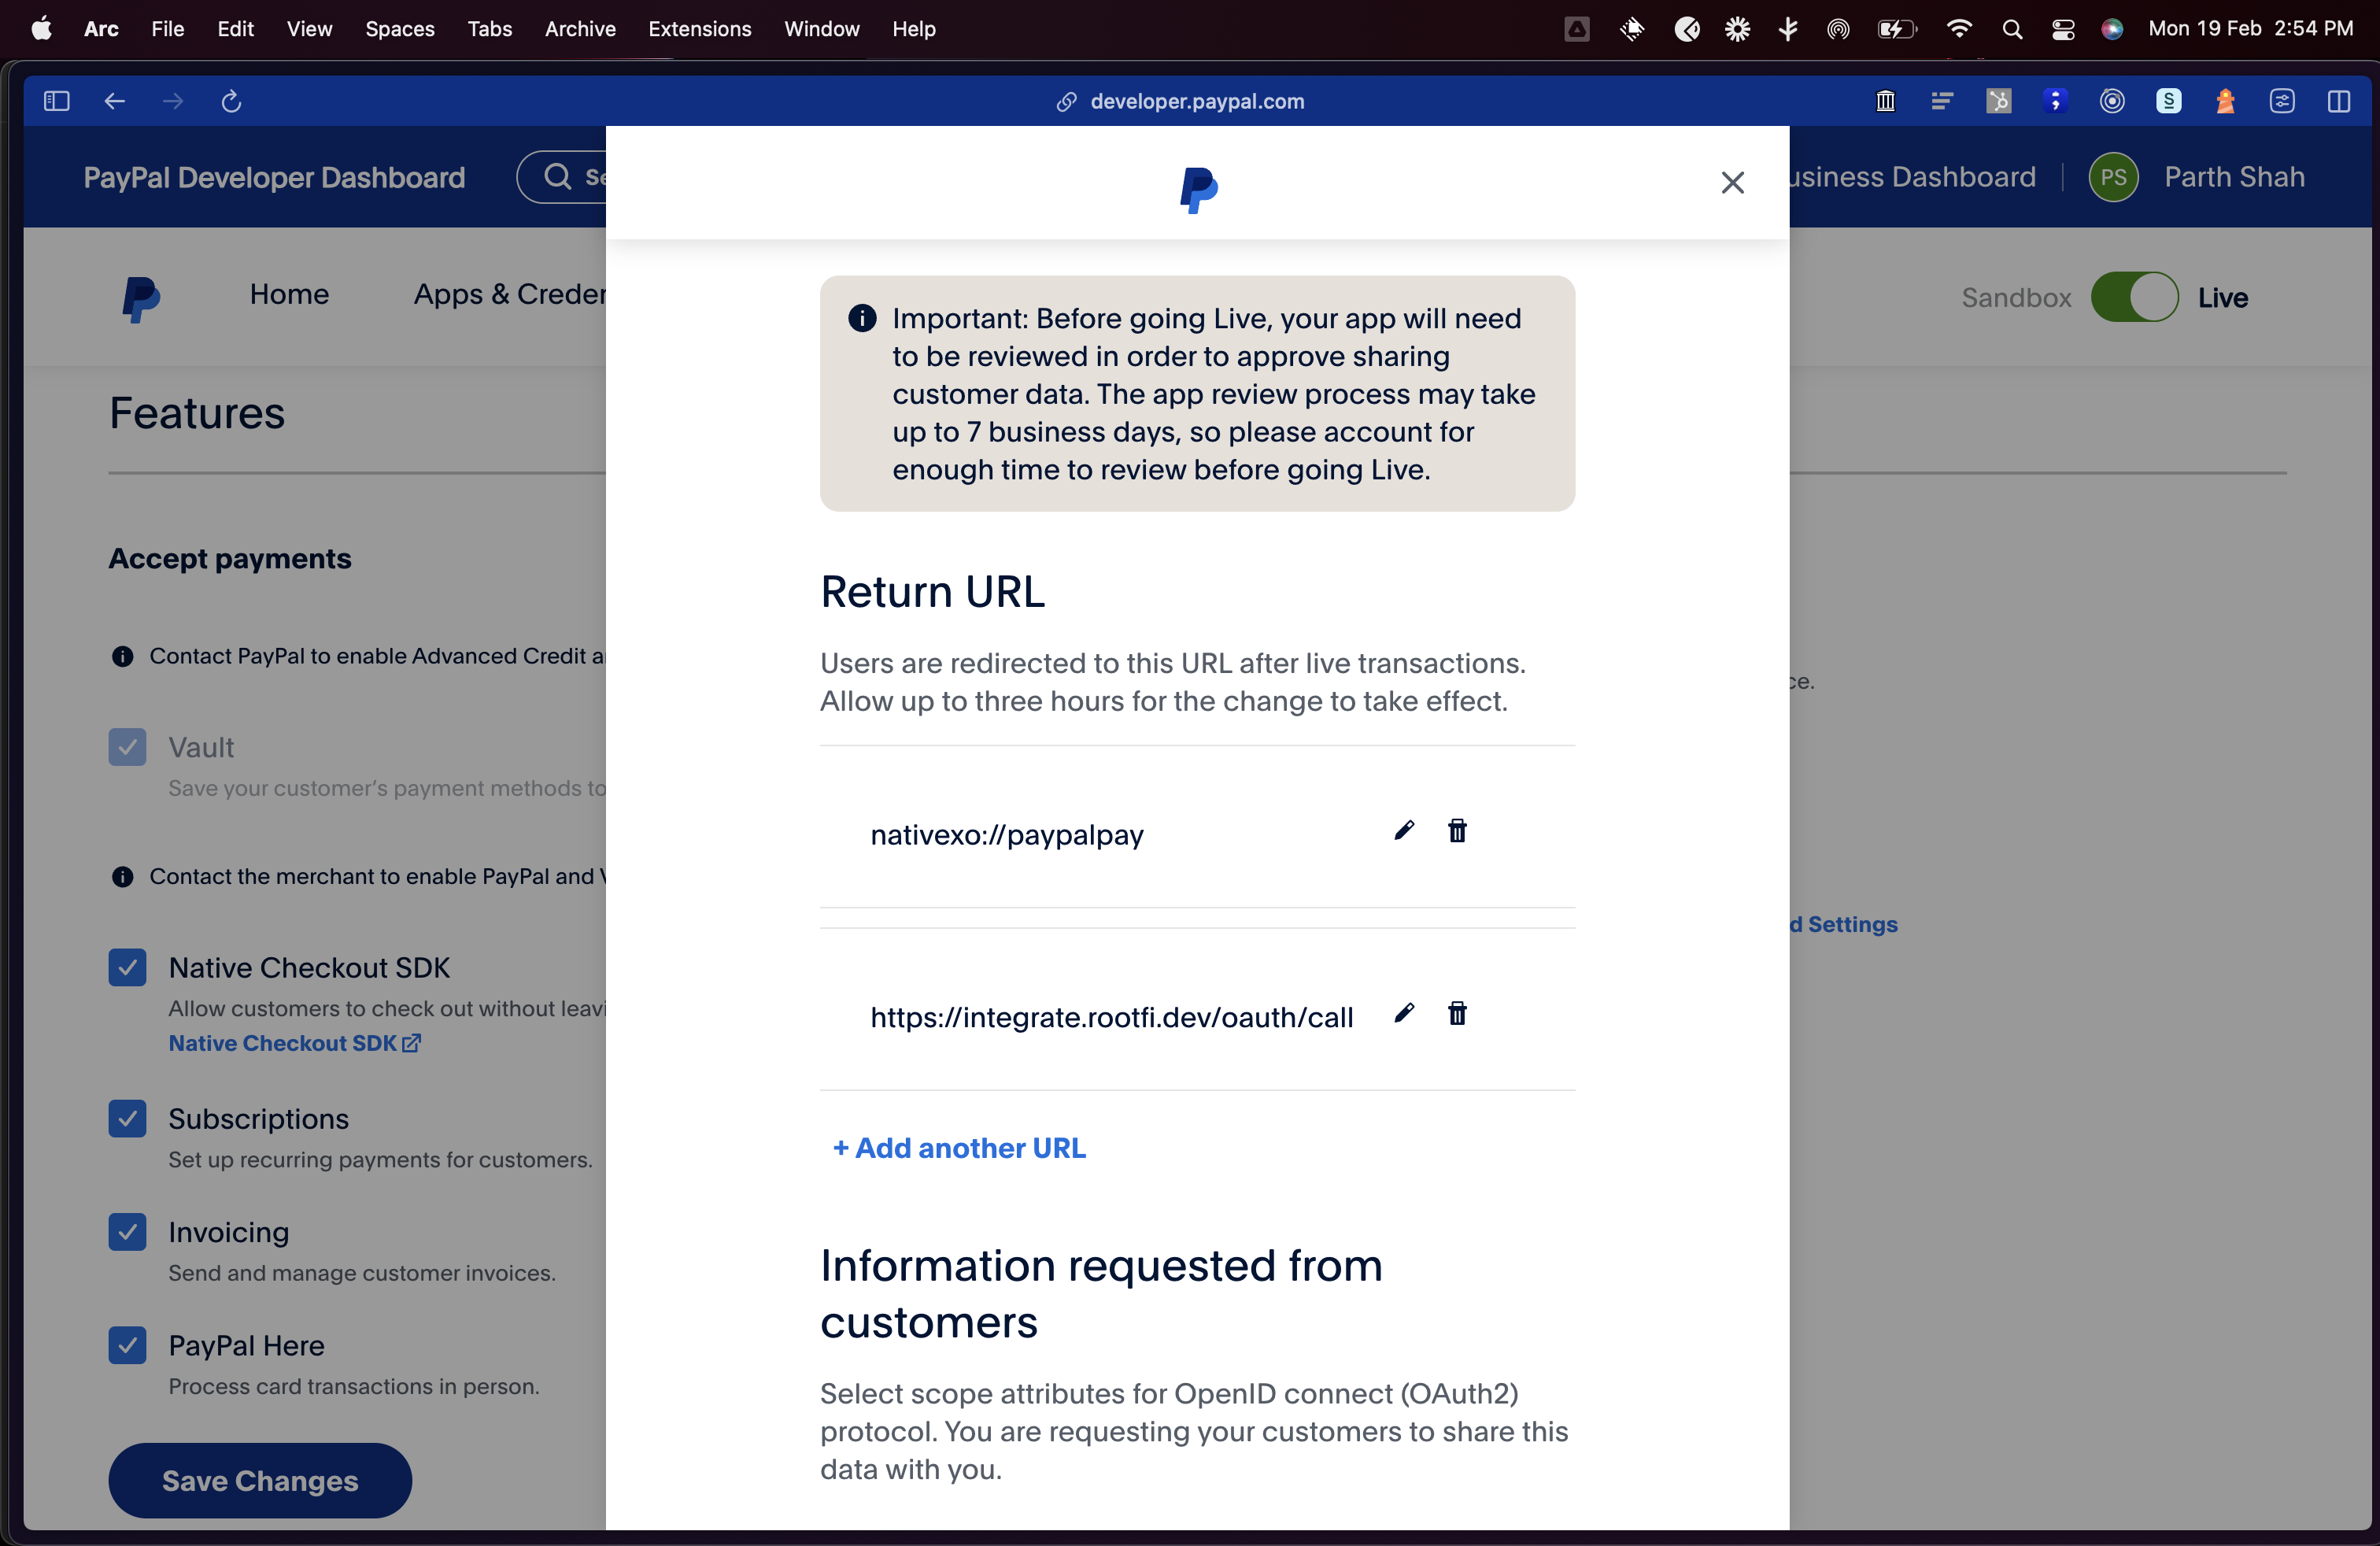Click the developer.paypal.com address bar

(1196, 101)
